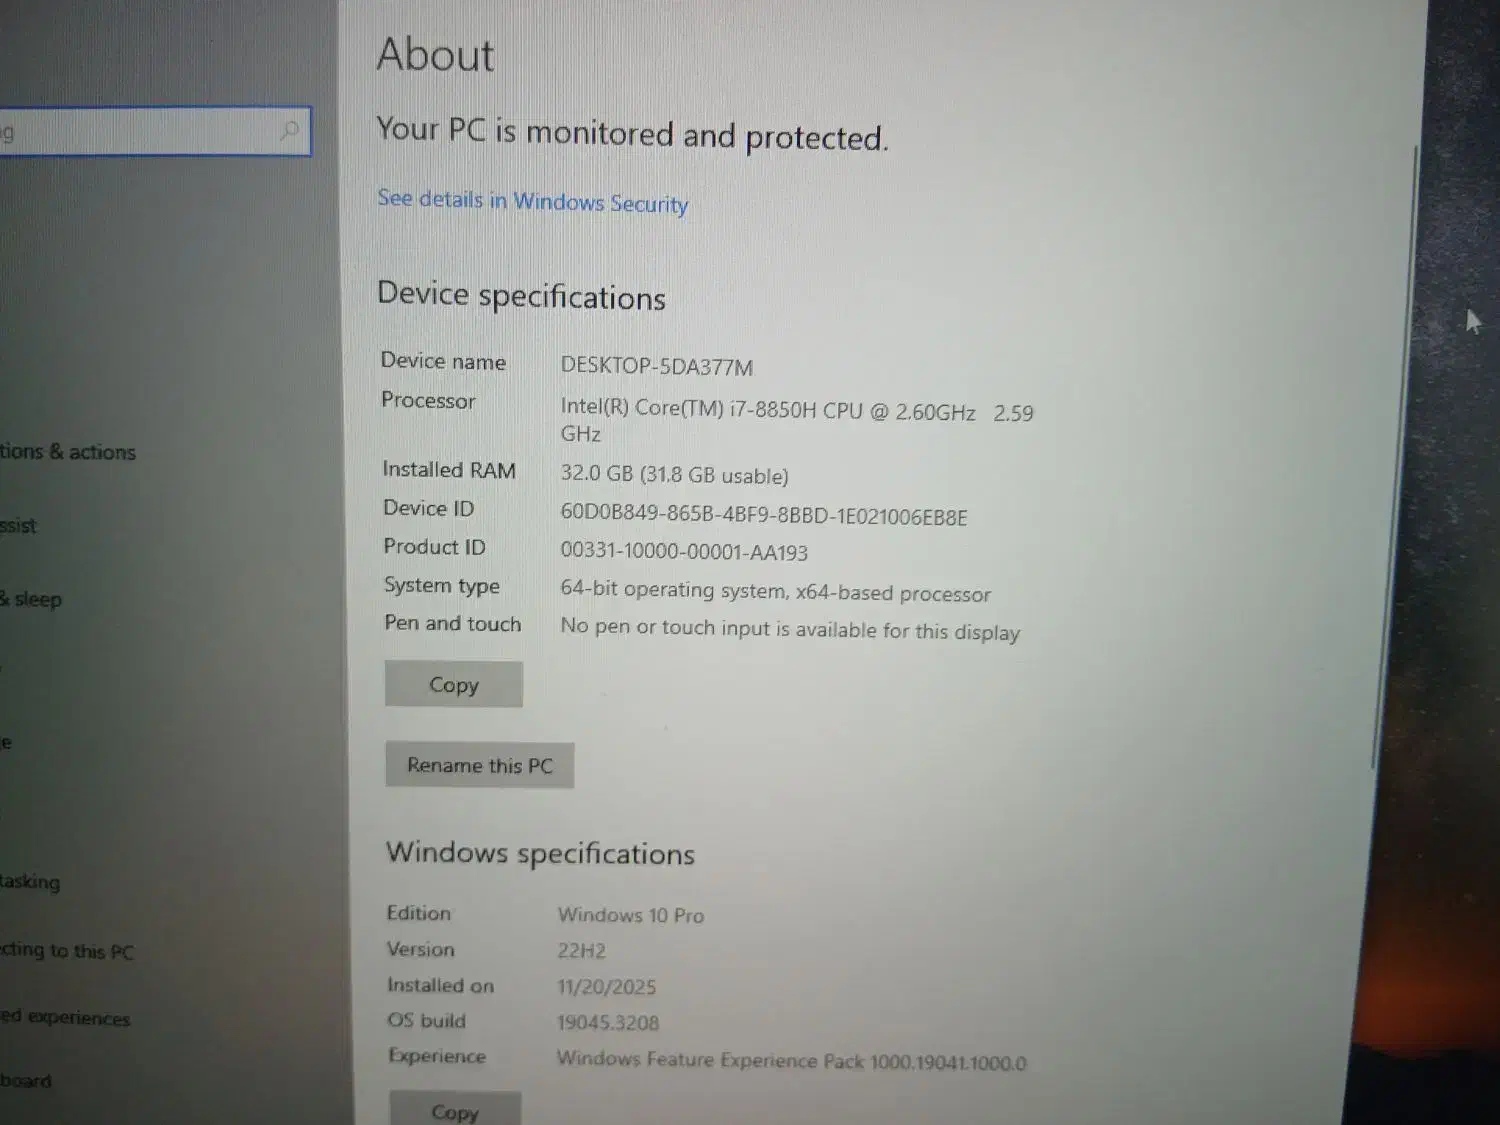Select Focus assist in the sidebar
The height and width of the screenshot is (1125, 1500).
18,525
